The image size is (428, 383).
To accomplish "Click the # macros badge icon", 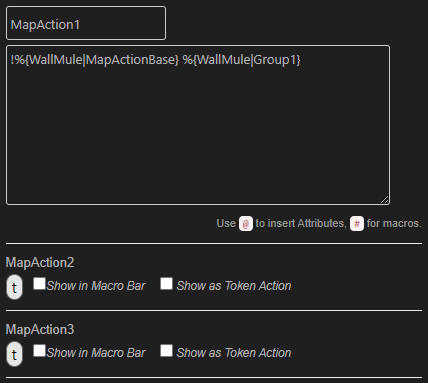I will click(357, 223).
